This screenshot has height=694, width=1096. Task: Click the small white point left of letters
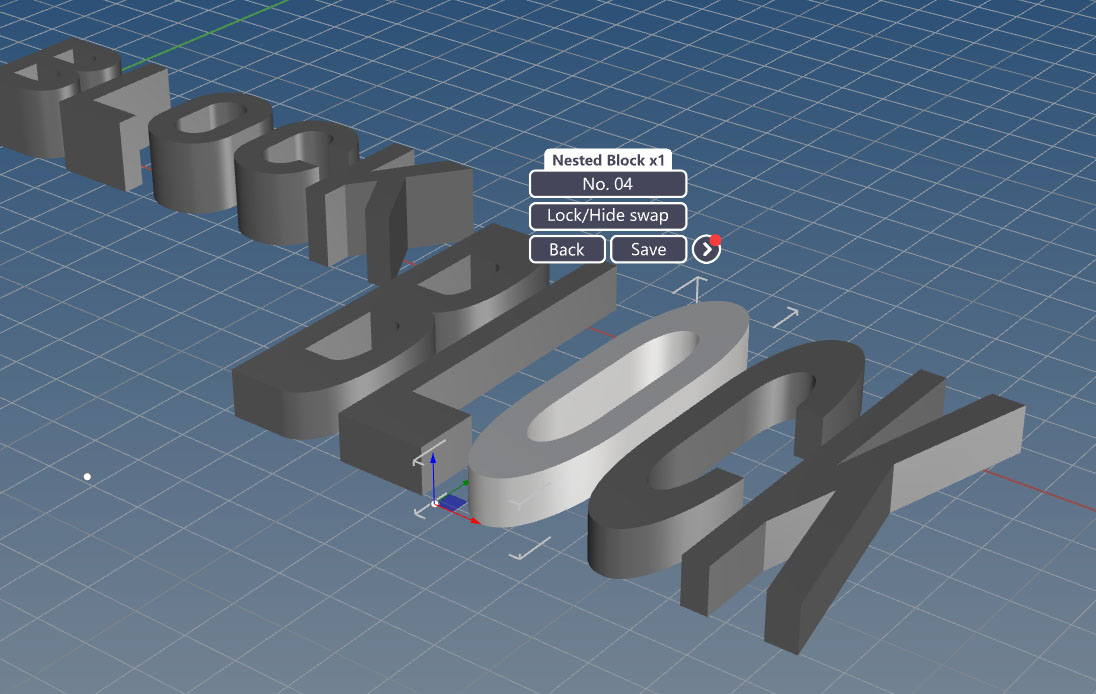tap(87, 477)
